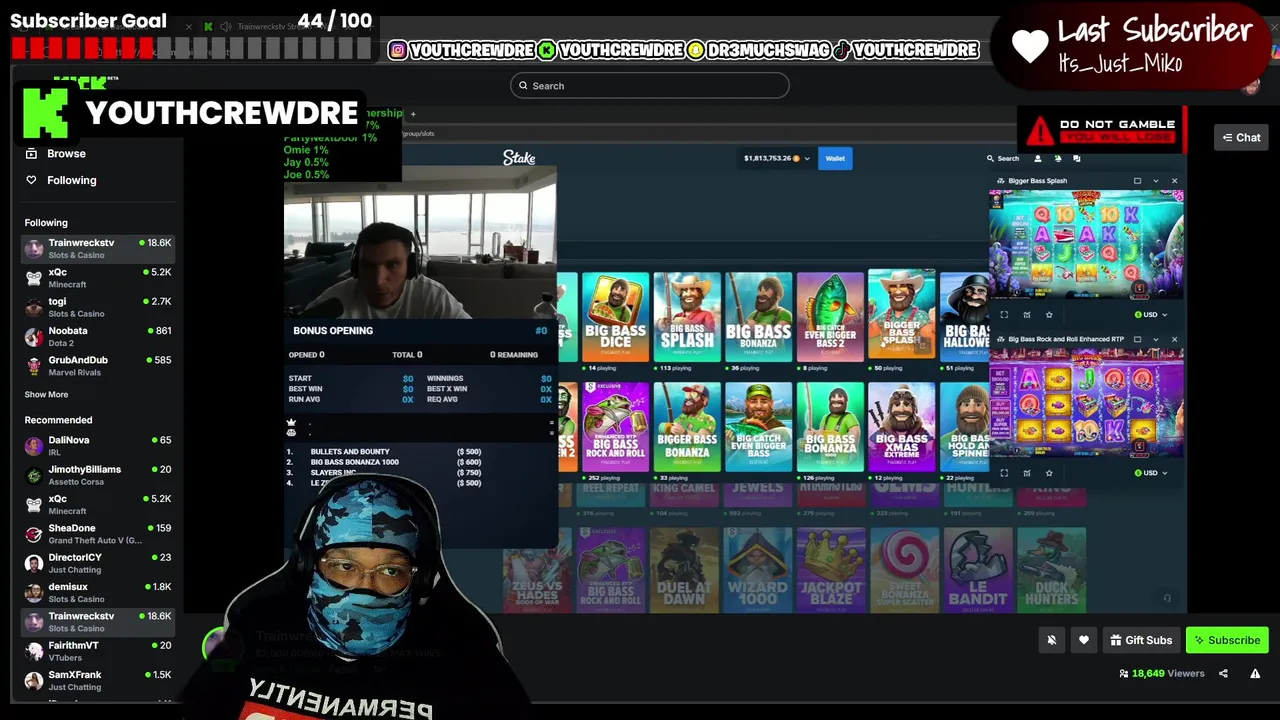Screen dimensions: 1280x720
Task: Open SheaDone recommended channel
Action: (98, 534)
